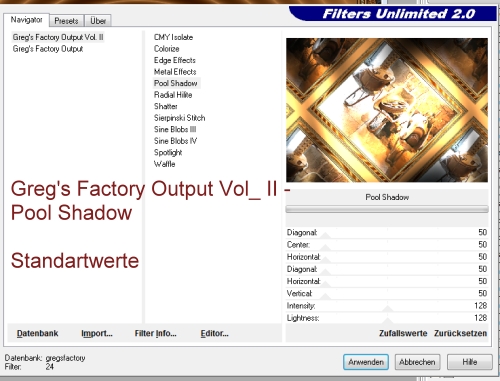The height and width of the screenshot is (381, 500).
Task: Select the Pool Shadow filter in list
Action: click(176, 83)
